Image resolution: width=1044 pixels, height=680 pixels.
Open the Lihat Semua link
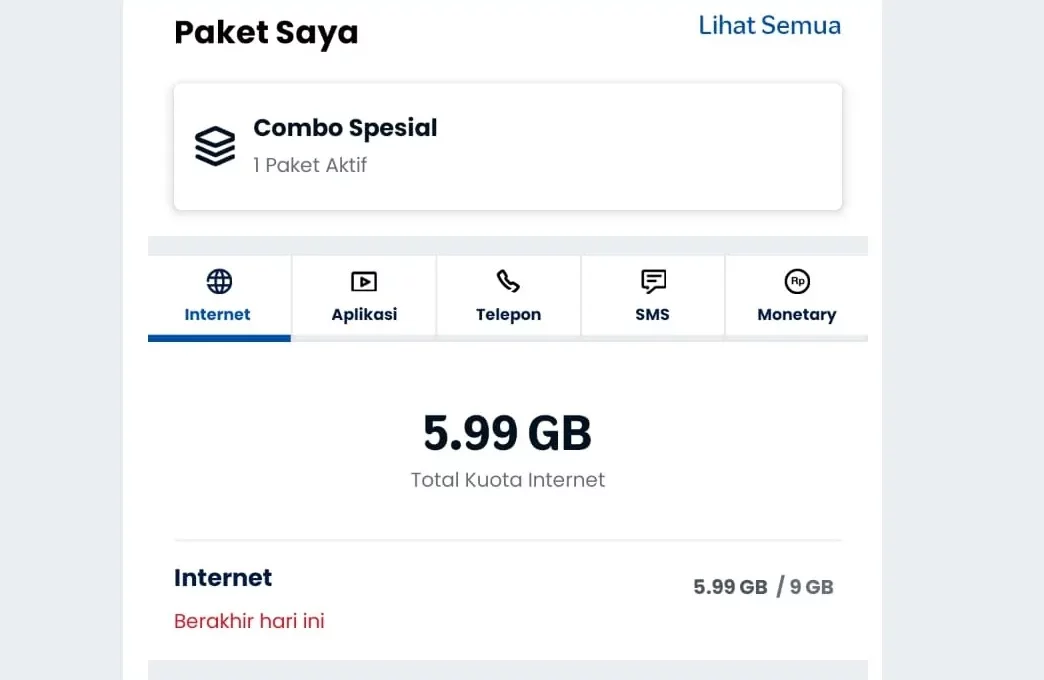pos(770,25)
